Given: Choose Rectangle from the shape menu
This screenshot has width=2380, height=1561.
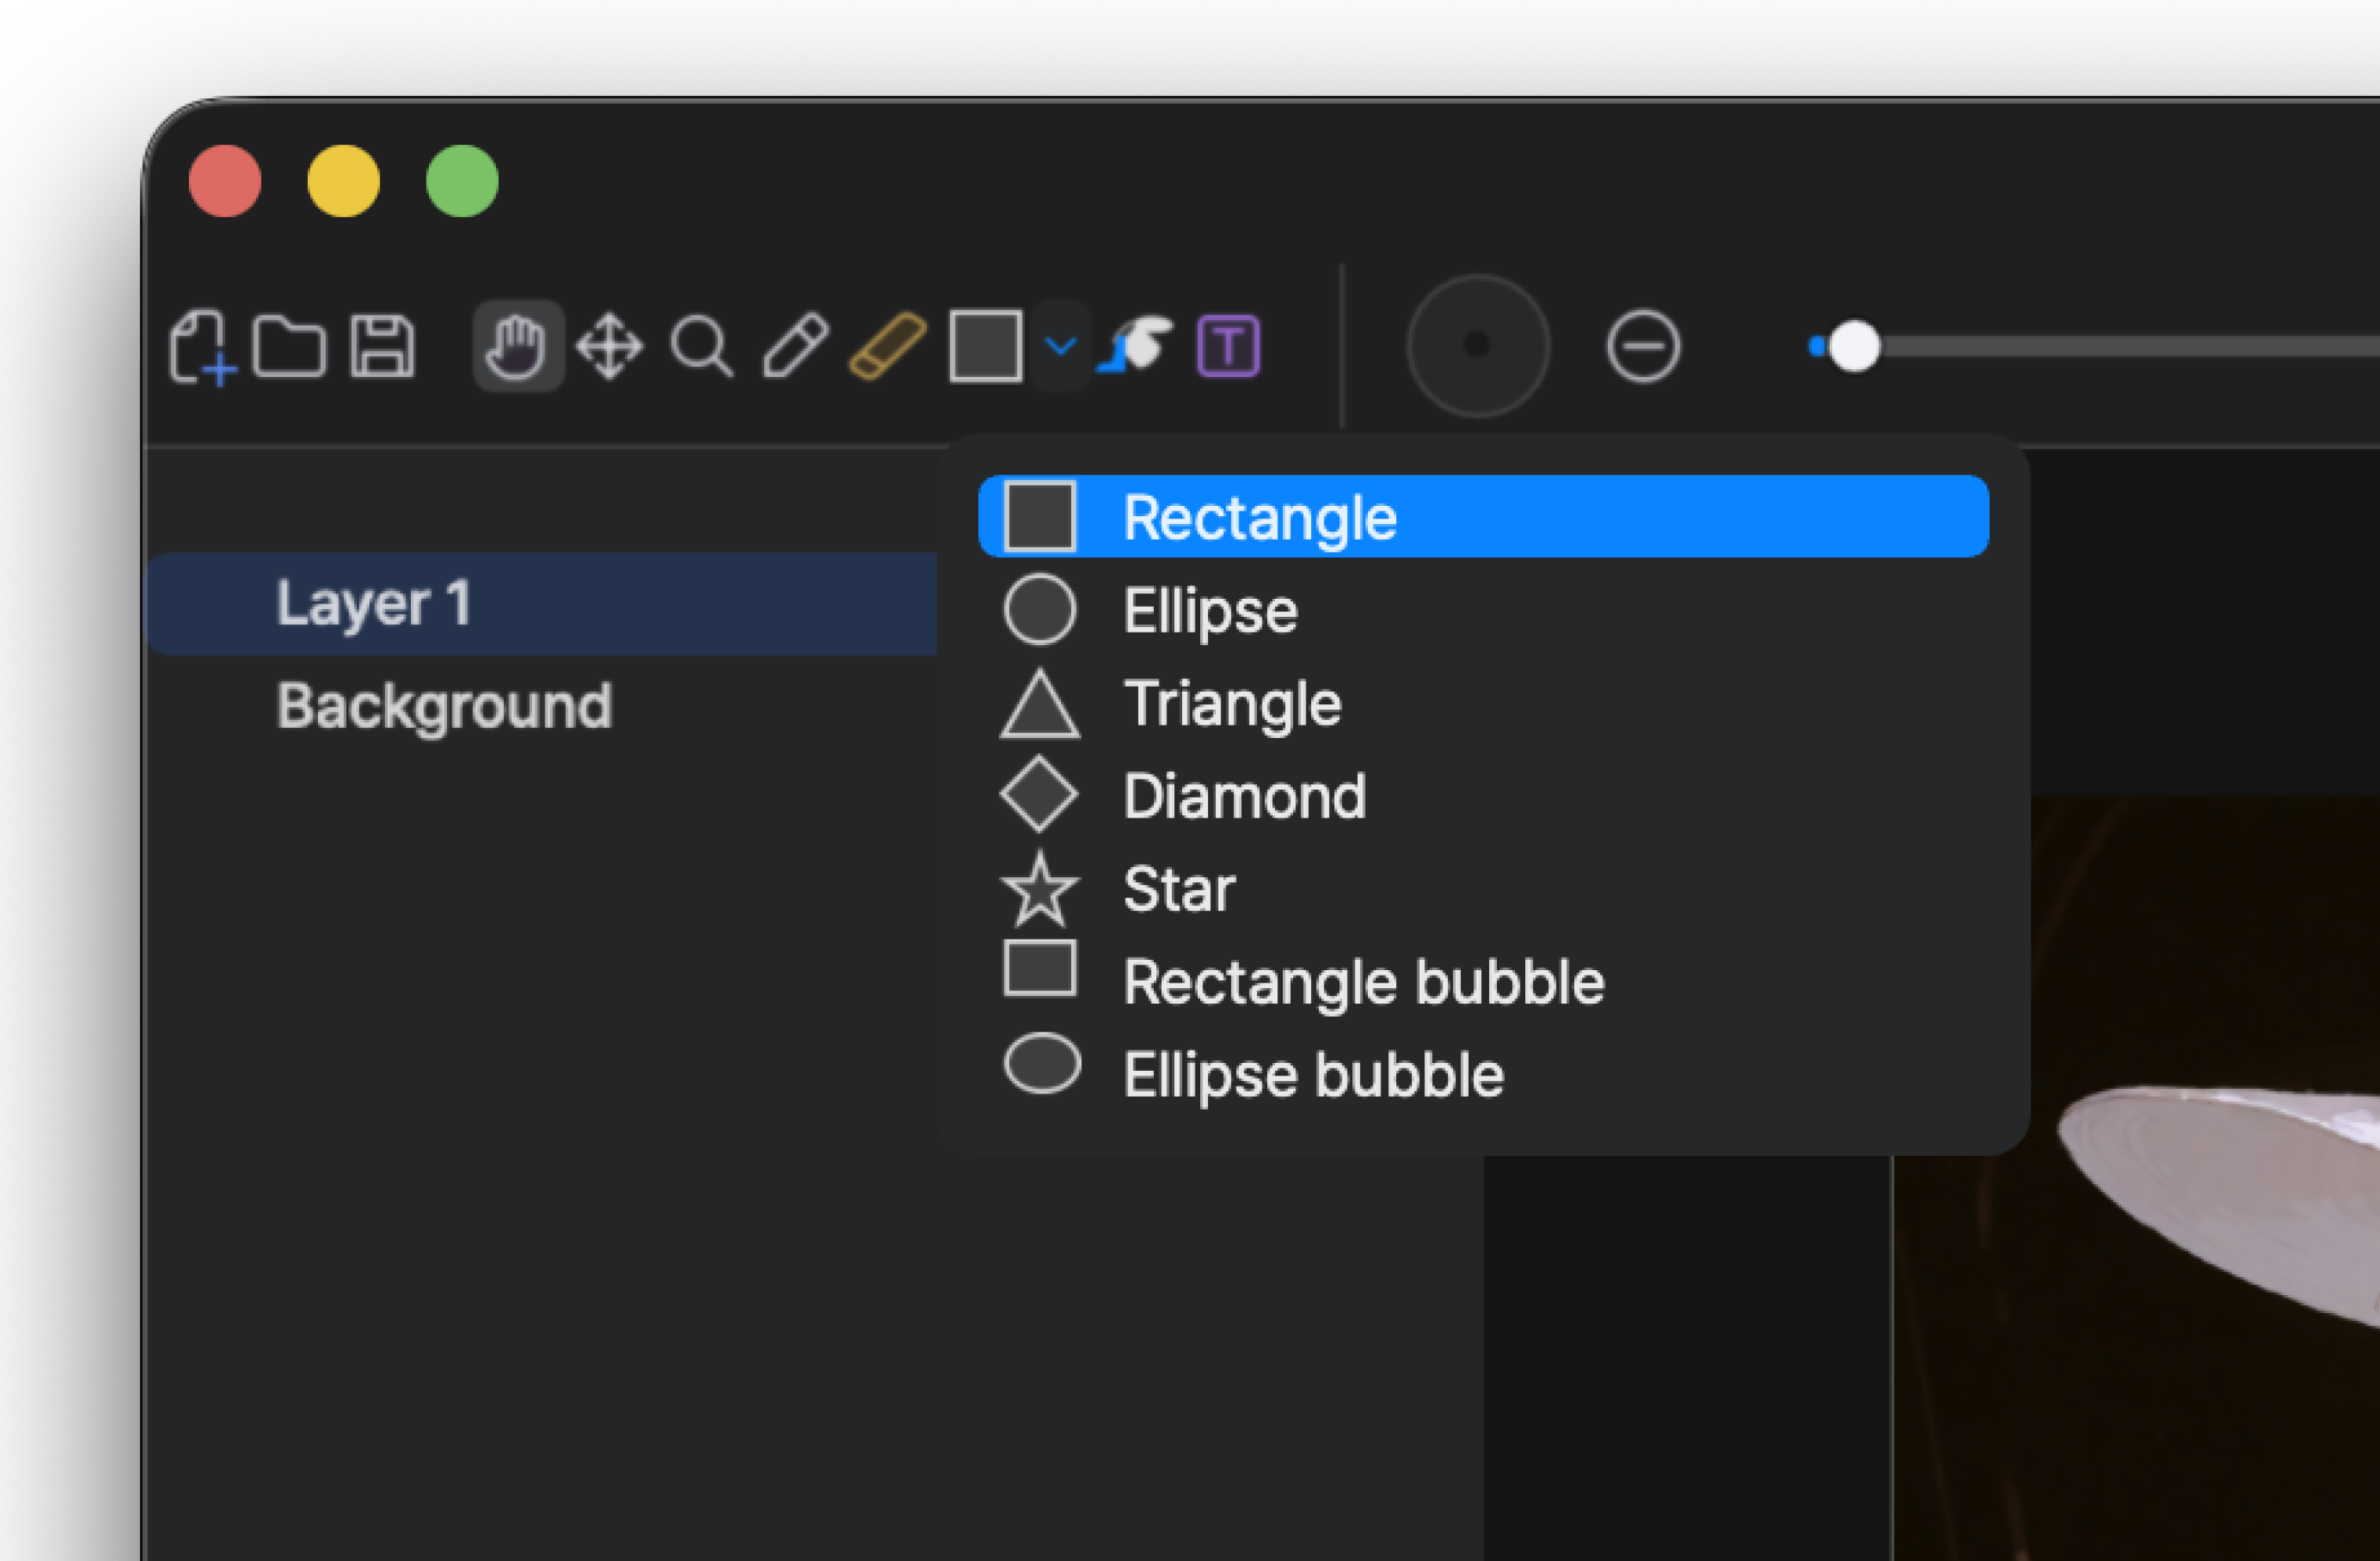Looking at the screenshot, I should pyautogui.click(x=1483, y=517).
